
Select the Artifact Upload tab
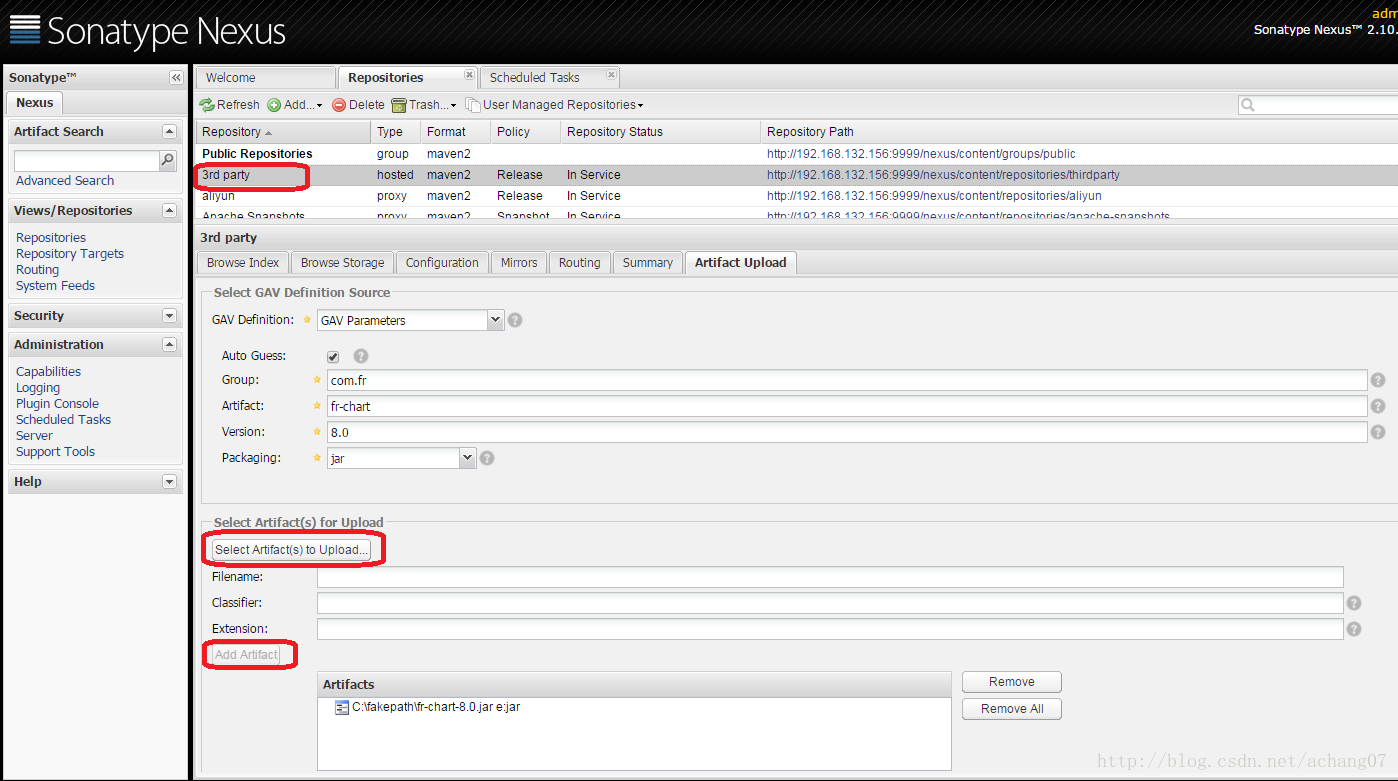click(x=741, y=263)
